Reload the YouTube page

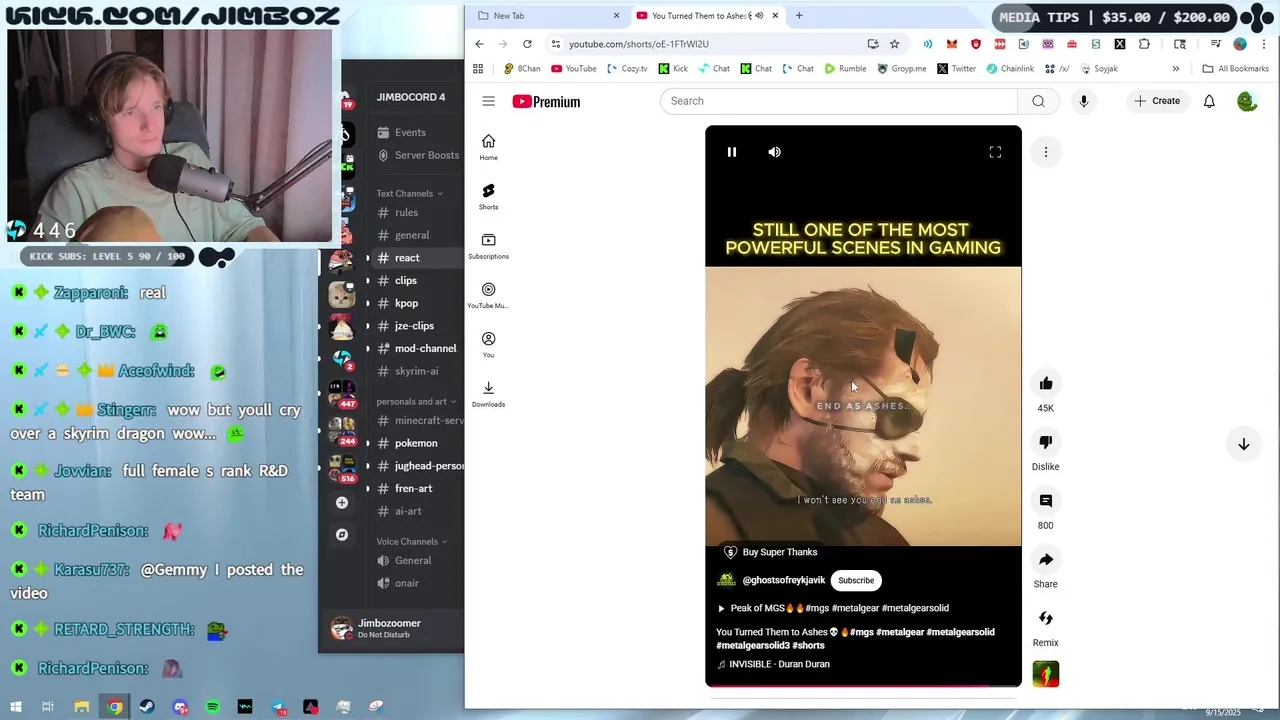coord(527,44)
